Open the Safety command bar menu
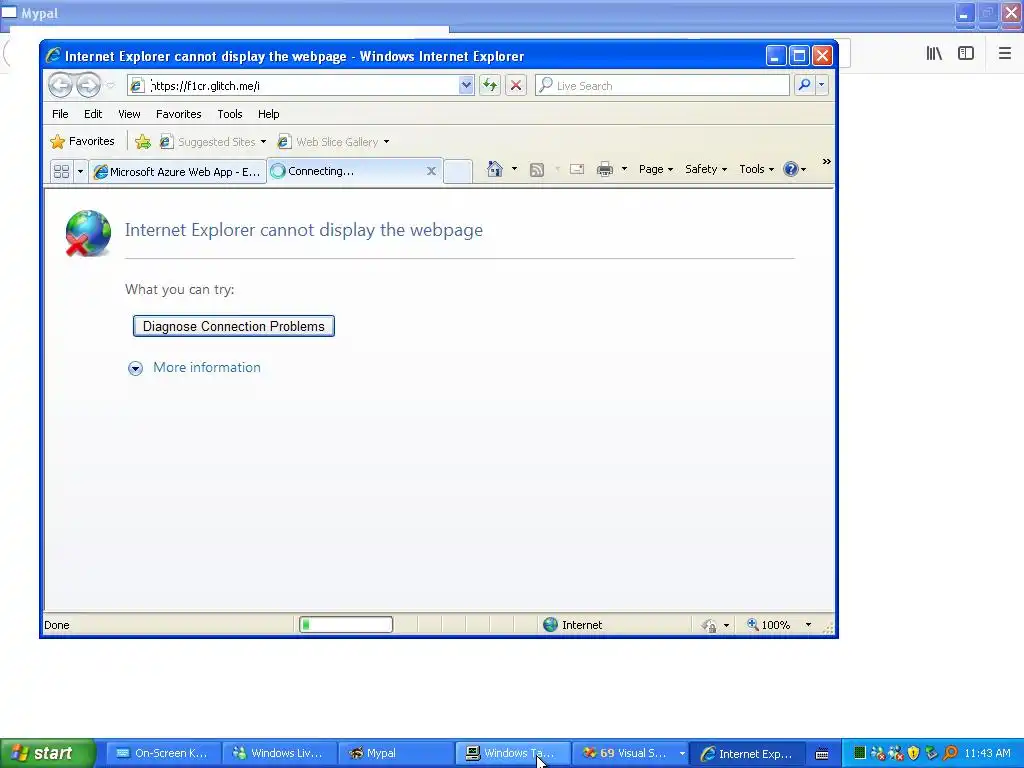 (x=706, y=169)
